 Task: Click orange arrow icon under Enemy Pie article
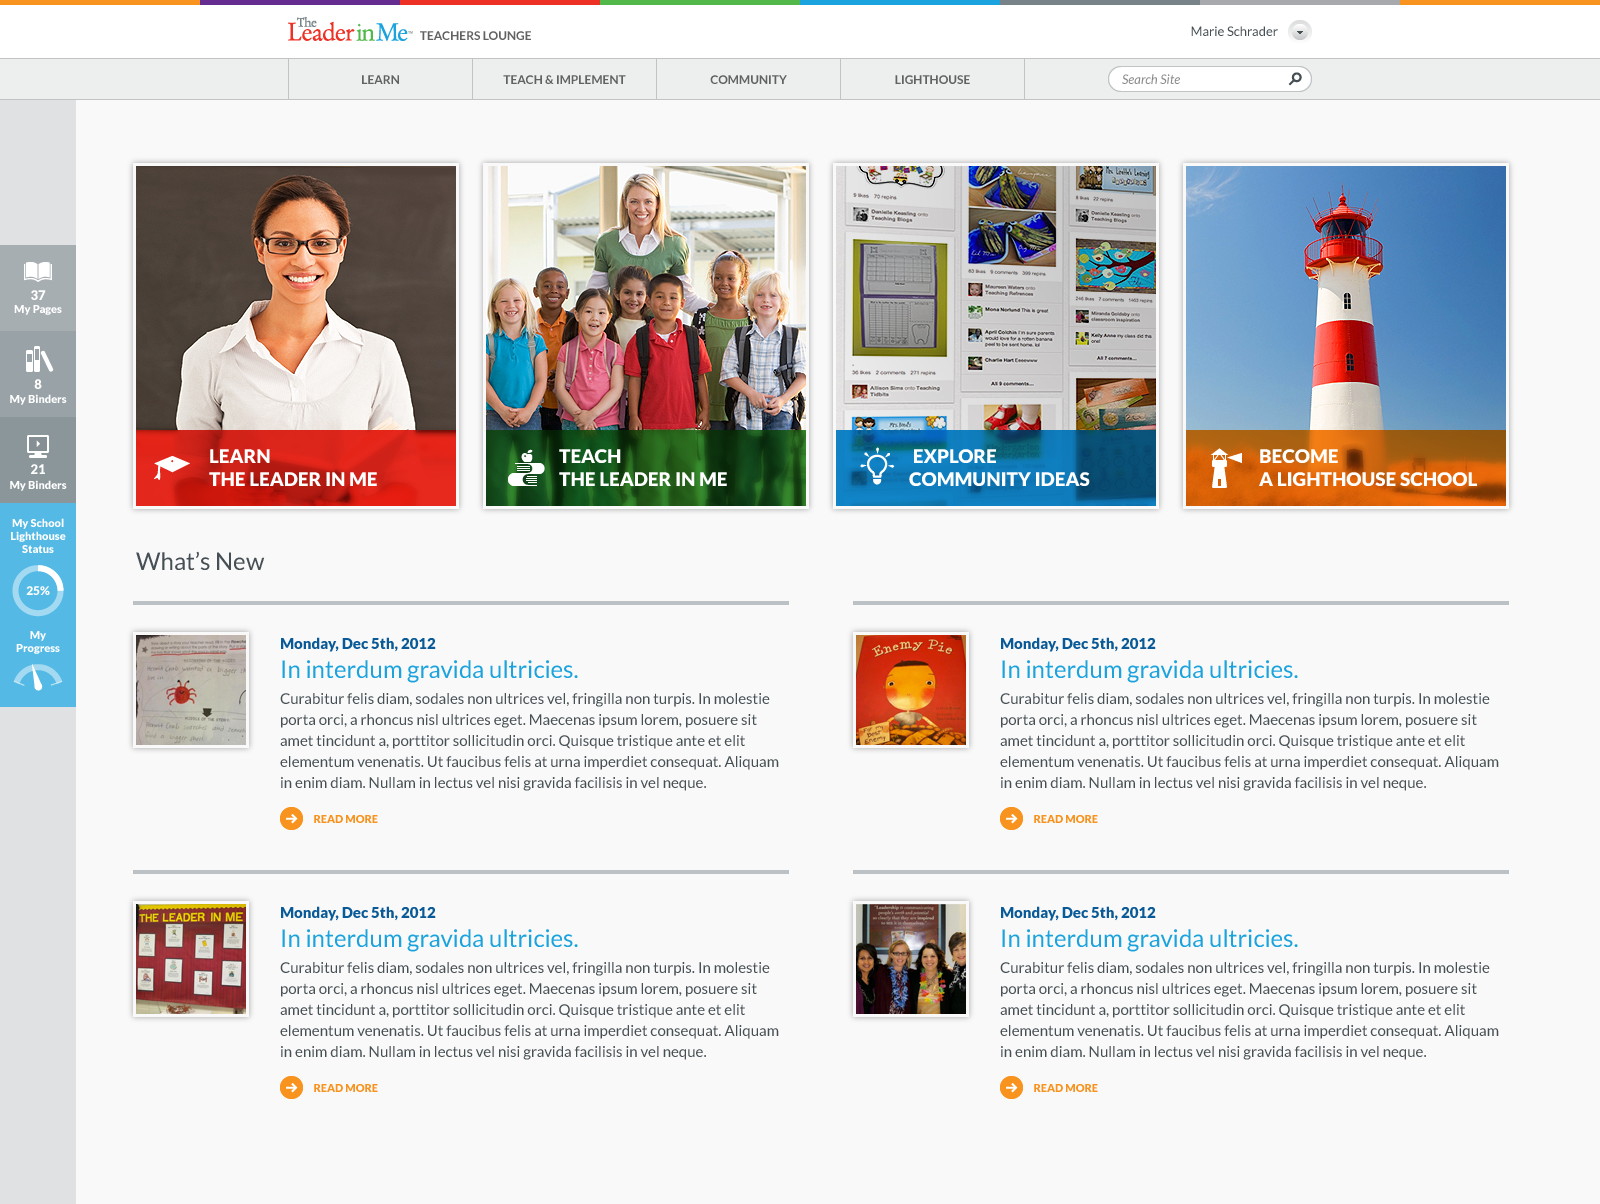1011,819
